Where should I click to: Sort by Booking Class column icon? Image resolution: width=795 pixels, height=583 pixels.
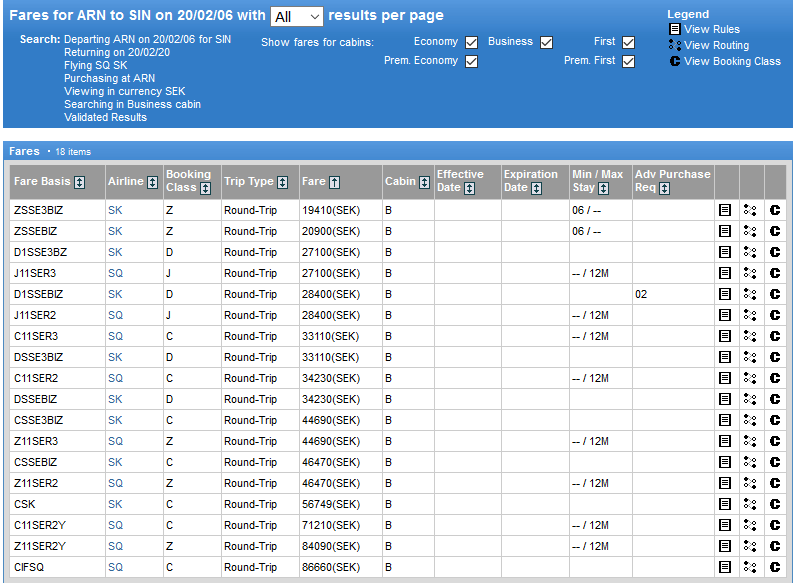(x=205, y=188)
